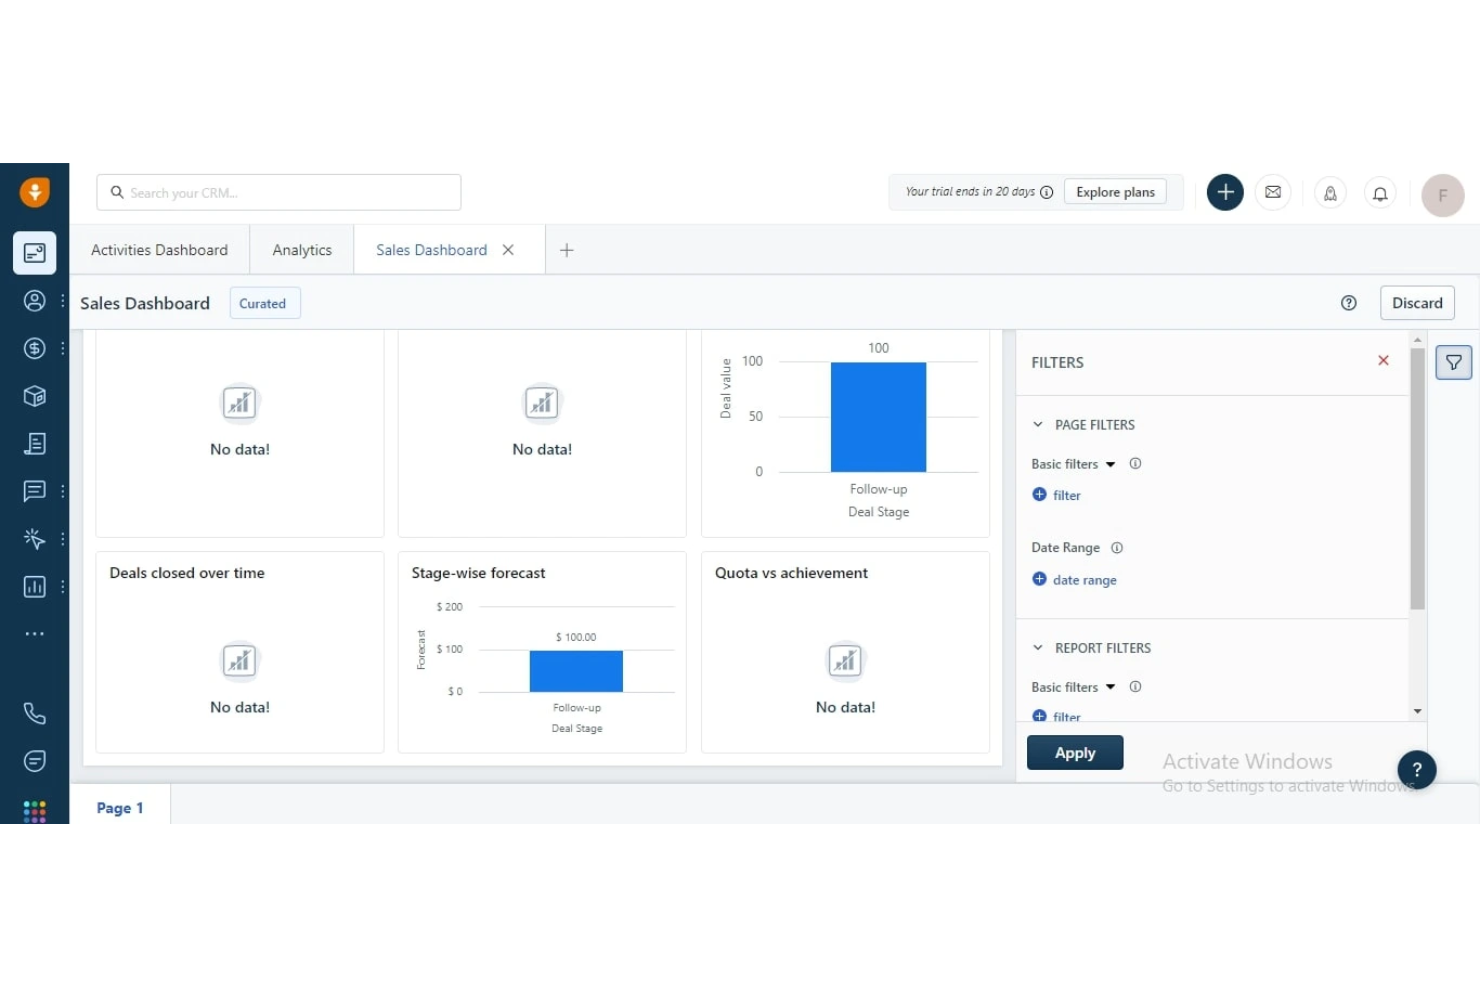Open the email envelope icon in the header

(x=1273, y=192)
